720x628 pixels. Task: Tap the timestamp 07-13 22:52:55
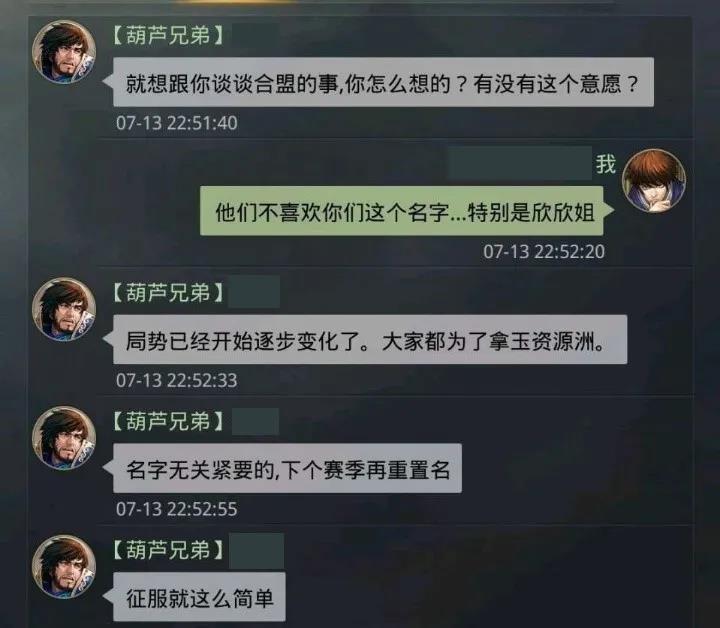click(177, 509)
